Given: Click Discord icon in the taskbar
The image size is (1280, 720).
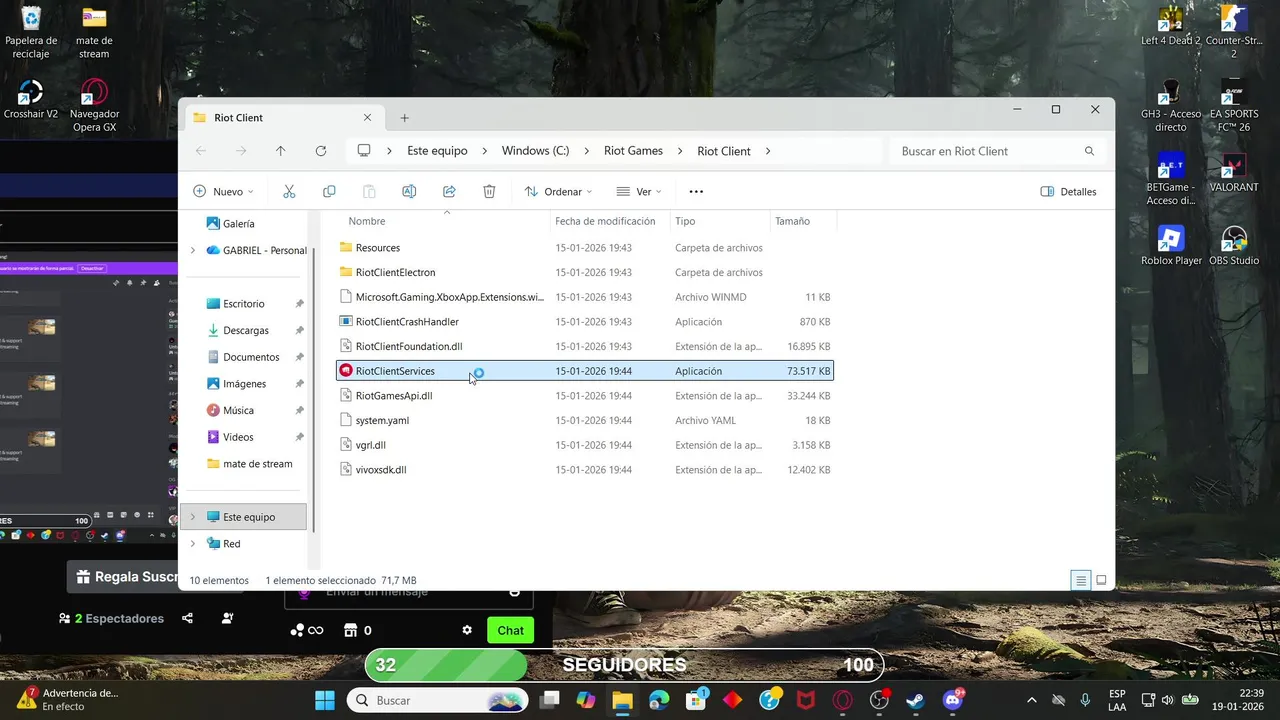Looking at the screenshot, I should point(952,700).
